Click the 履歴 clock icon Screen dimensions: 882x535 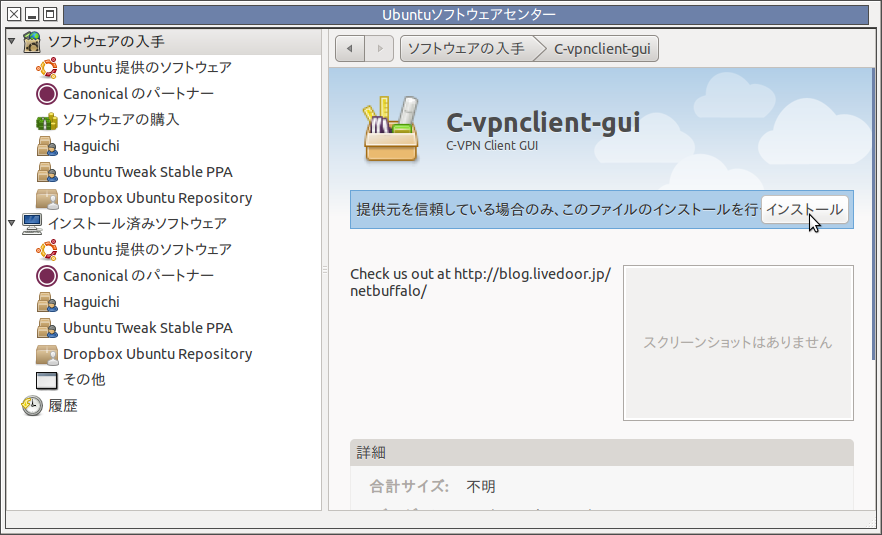tap(32, 406)
